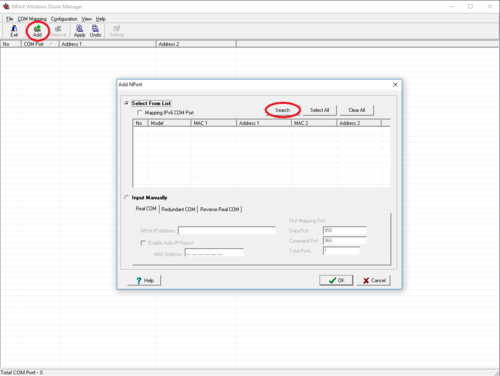500x376 pixels.
Task: Click the MAC Address input field
Action: (x=214, y=253)
